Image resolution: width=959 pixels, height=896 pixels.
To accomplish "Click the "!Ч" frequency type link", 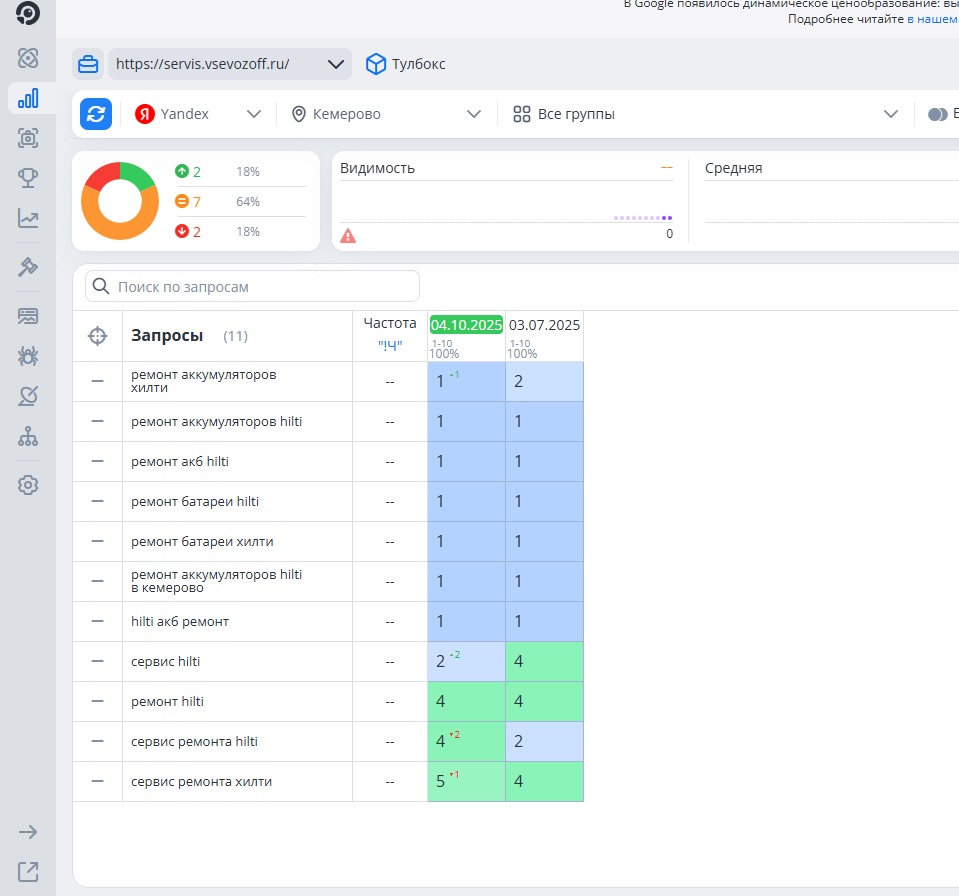I will coord(390,345).
